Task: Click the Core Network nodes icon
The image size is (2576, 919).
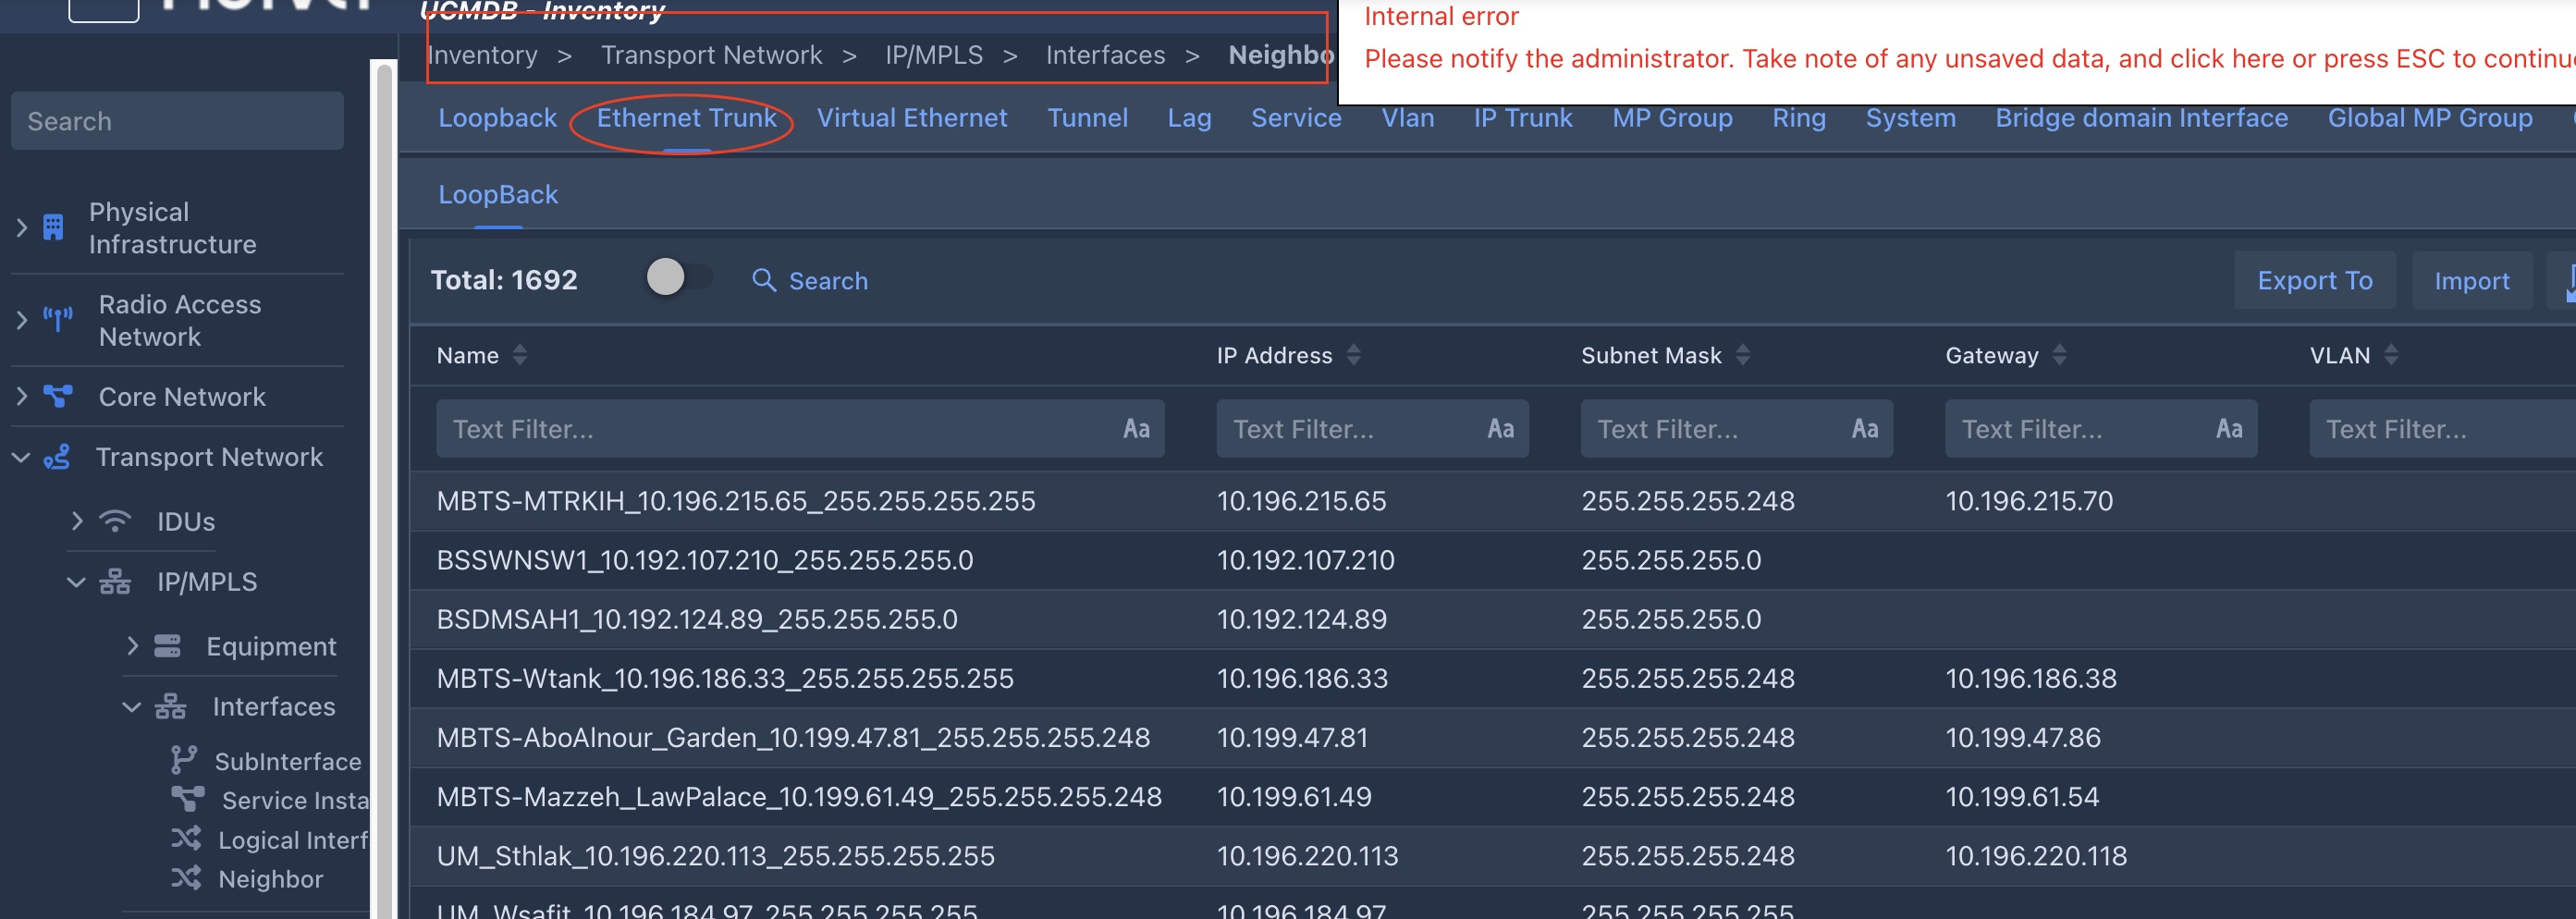Action: 58,397
